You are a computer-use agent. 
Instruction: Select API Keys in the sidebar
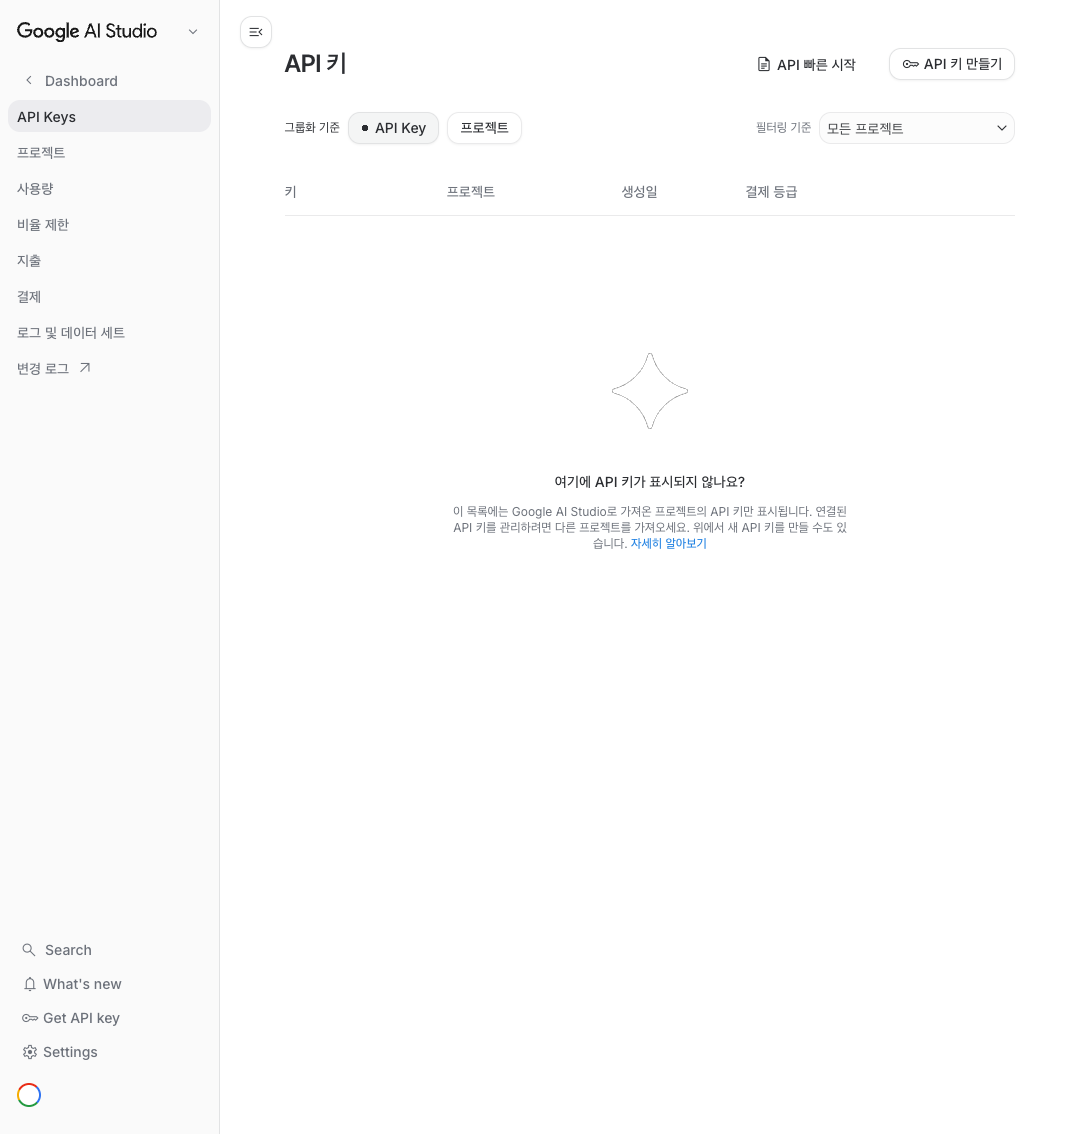pos(109,116)
